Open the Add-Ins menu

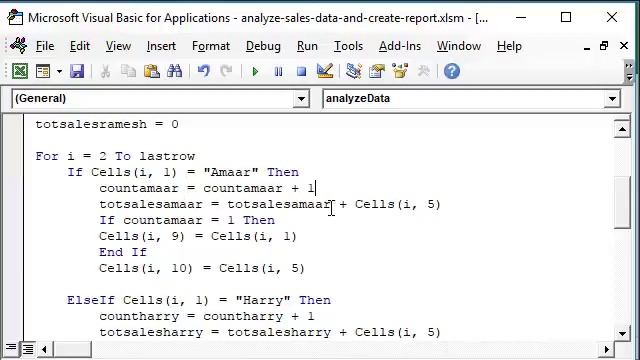pyautogui.click(x=400, y=46)
